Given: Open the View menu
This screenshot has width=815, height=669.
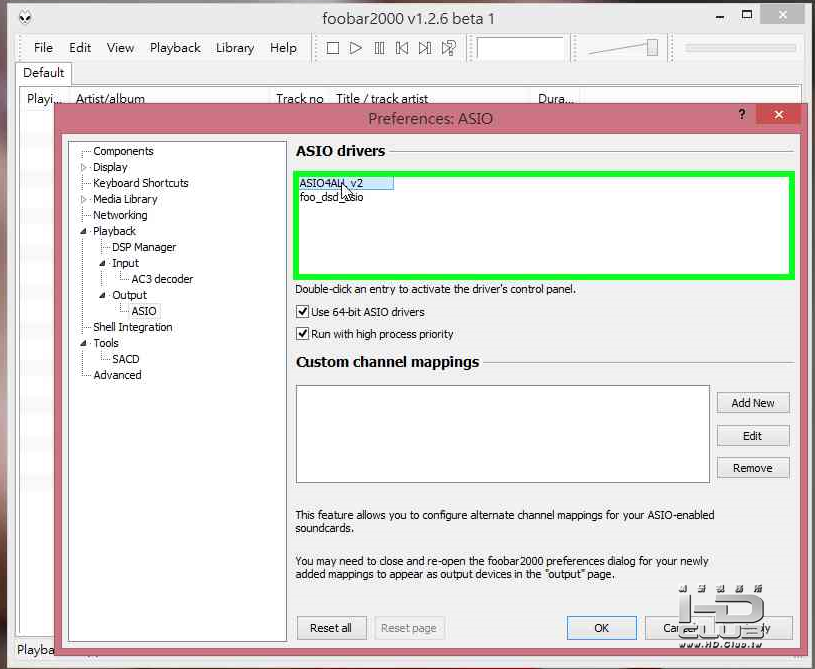Looking at the screenshot, I should coord(121,48).
